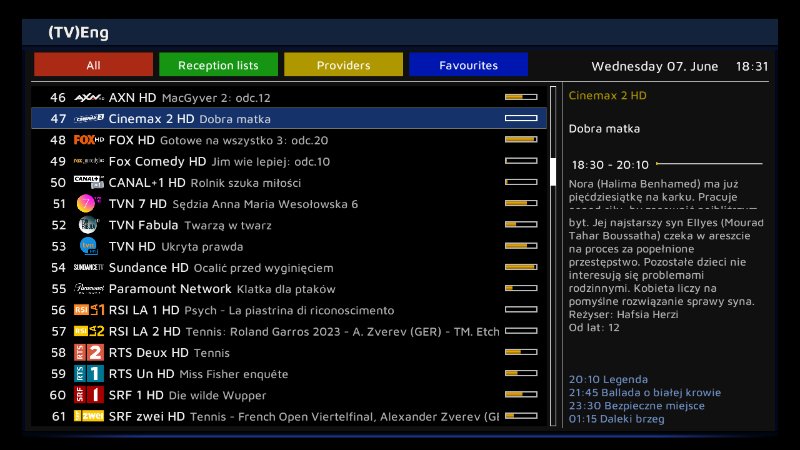Click the Paramount Network channel logo
The height and width of the screenshot is (450, 800).
(89, 289)
